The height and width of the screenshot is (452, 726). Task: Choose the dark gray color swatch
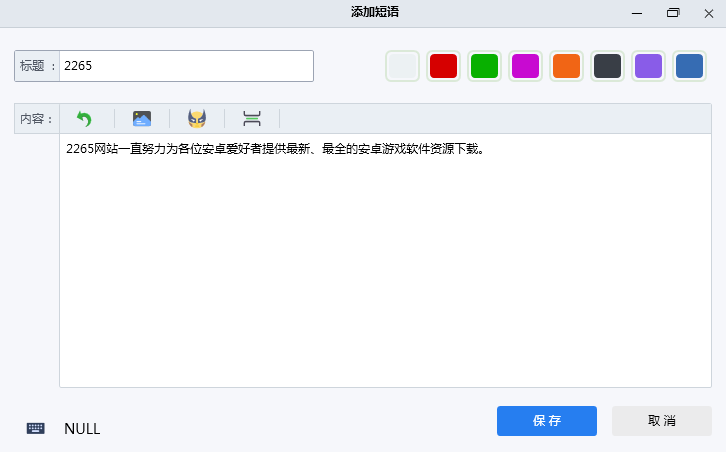coord(607,66)
